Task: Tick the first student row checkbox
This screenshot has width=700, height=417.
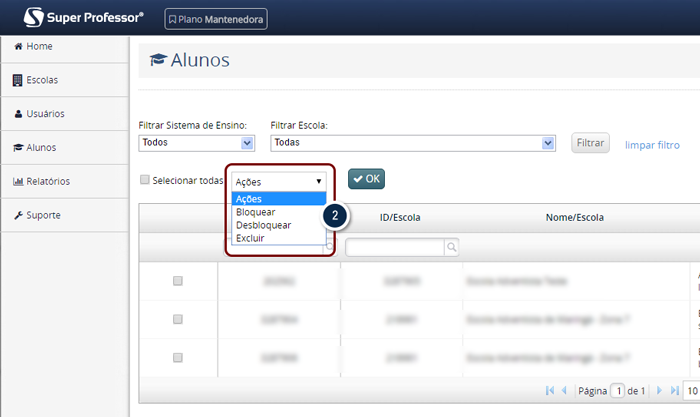Action: [x=178, y=282]
